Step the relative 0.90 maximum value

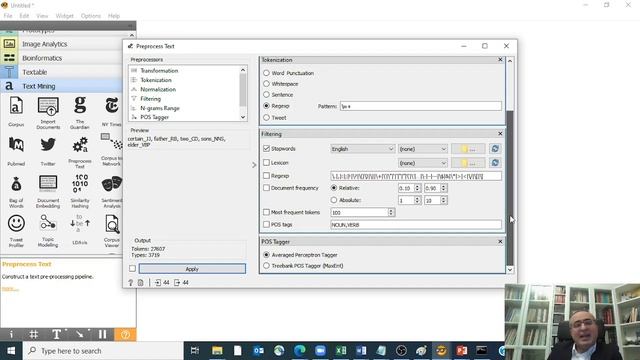point(444,188)
